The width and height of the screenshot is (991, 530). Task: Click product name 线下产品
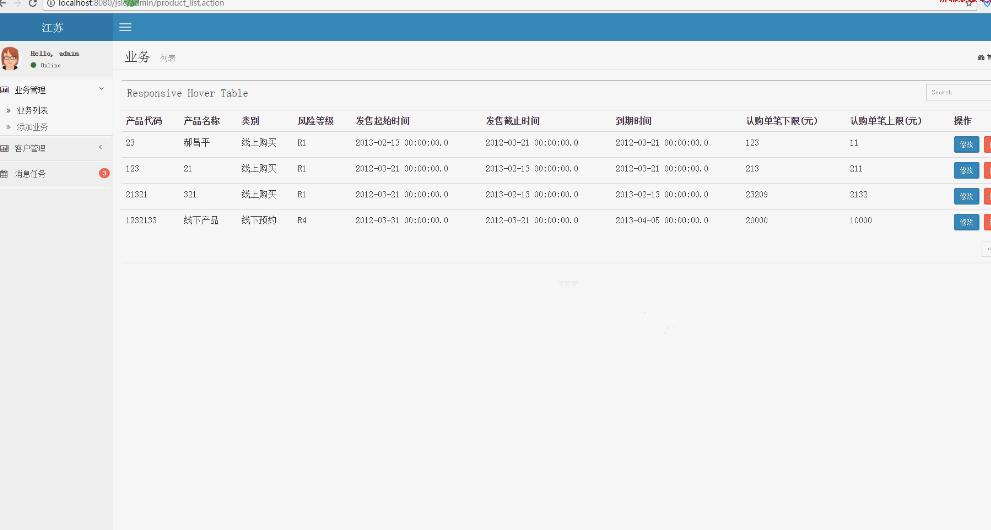coord(201,220)
